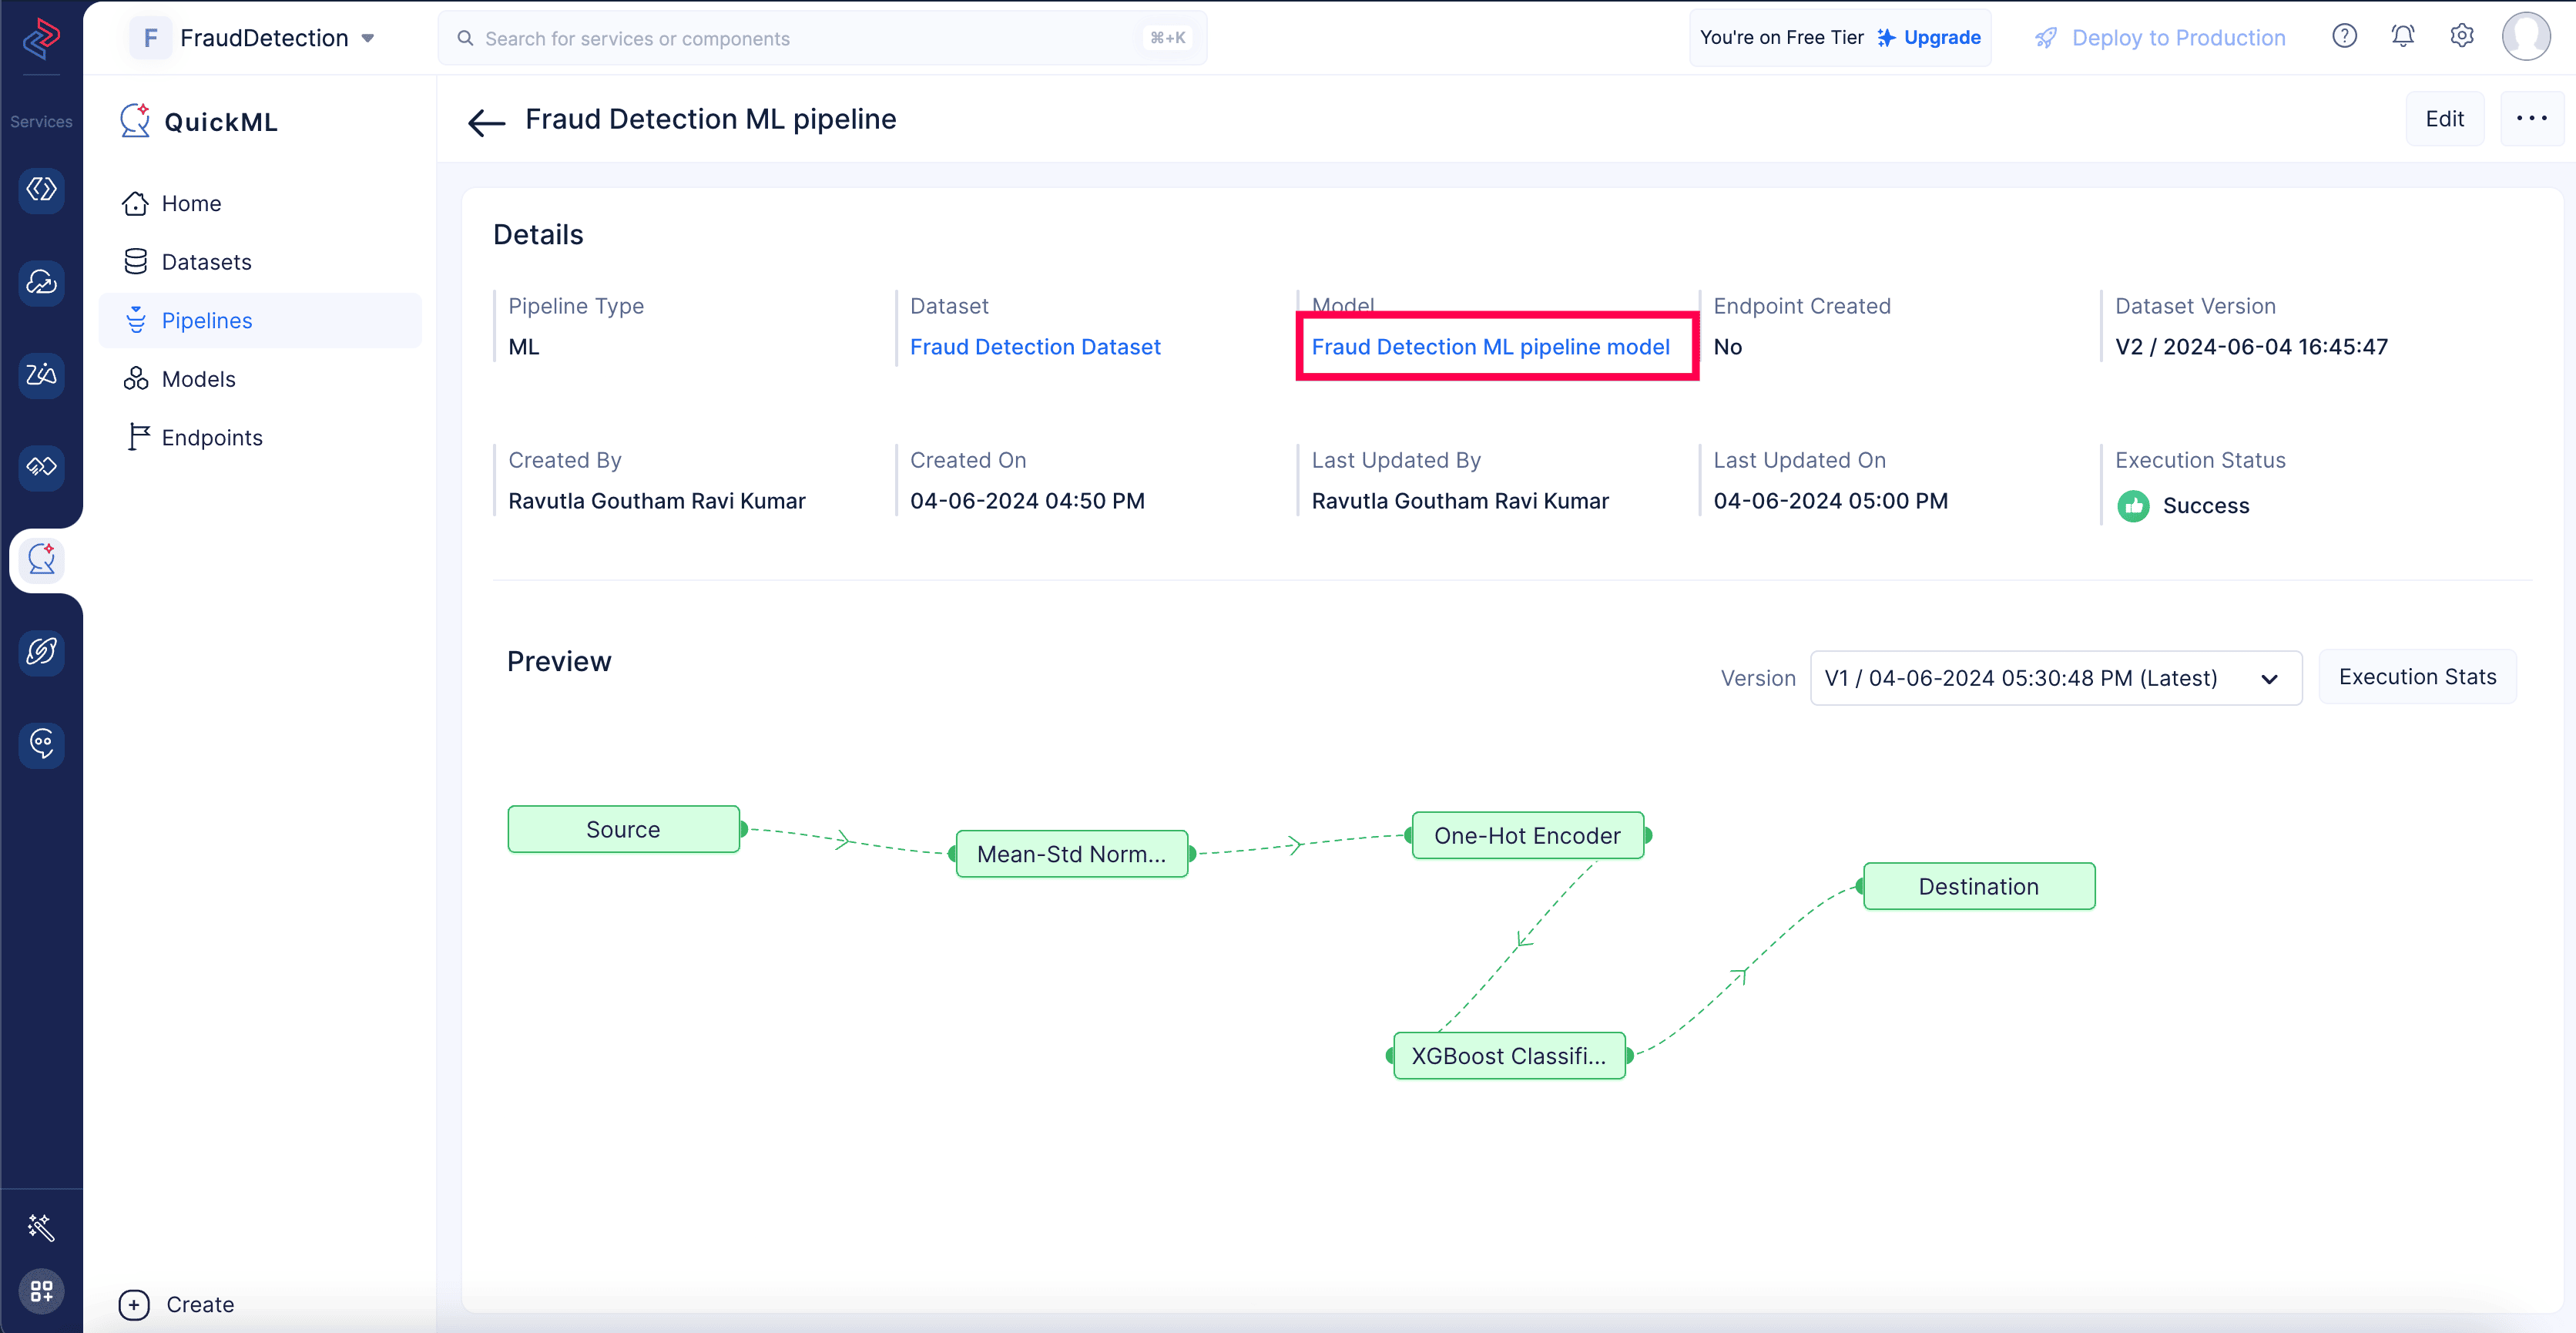Click the QuickML logo icon
The height and width of the screenshot is (1333, 2576).
[134, 121]
